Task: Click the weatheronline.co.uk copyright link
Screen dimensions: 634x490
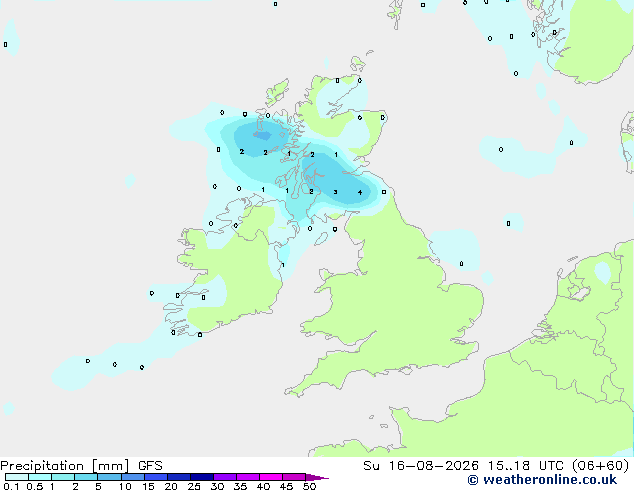Action: [x=542, y=480]
